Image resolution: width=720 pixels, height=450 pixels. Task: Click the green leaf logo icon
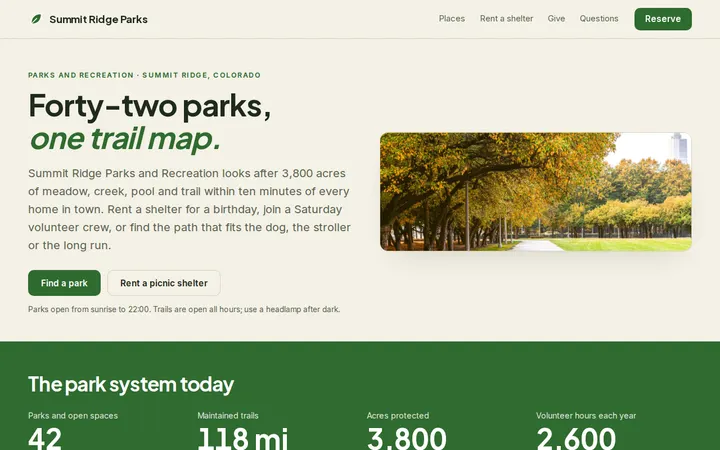coord(36,19)
